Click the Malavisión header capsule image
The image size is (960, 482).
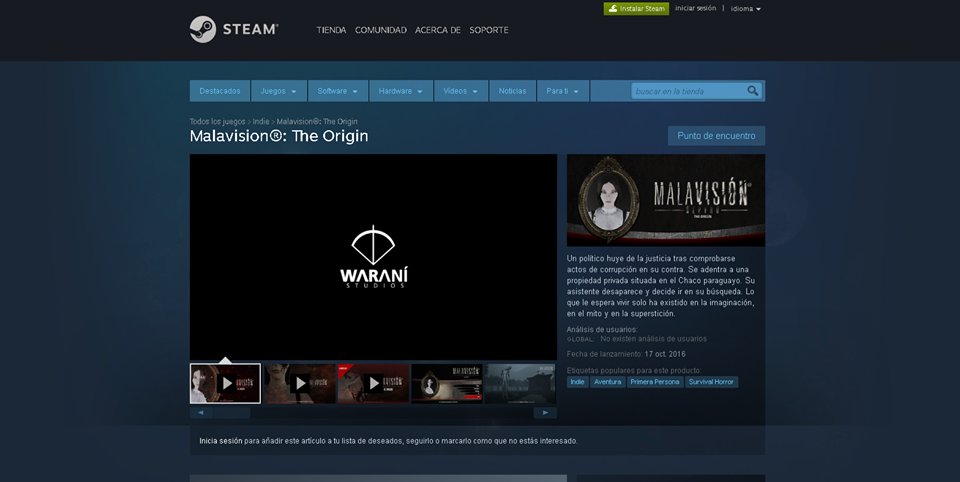[666, 200]
